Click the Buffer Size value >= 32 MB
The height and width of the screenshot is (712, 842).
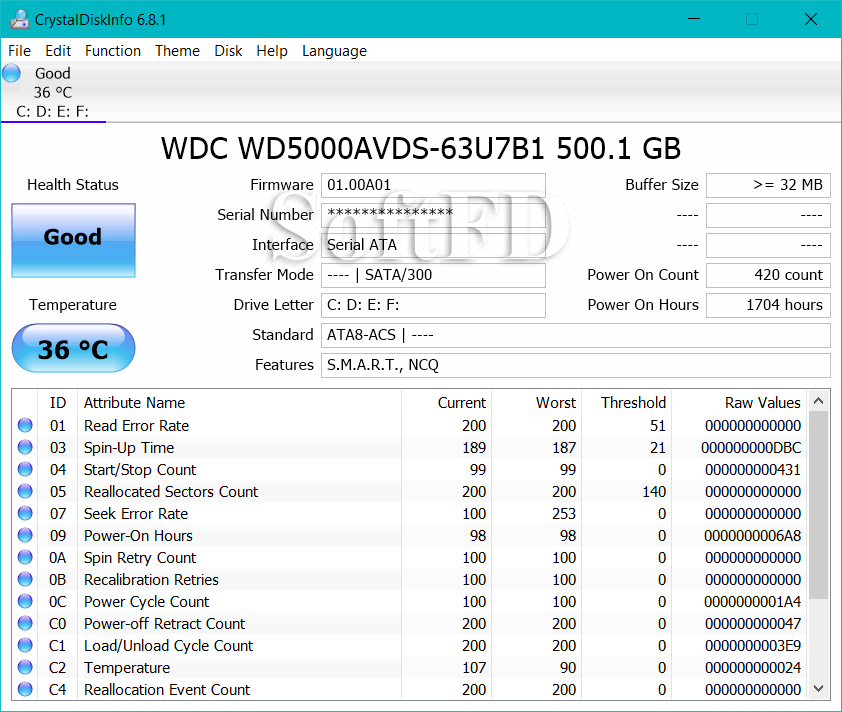(x=768, y=185)
